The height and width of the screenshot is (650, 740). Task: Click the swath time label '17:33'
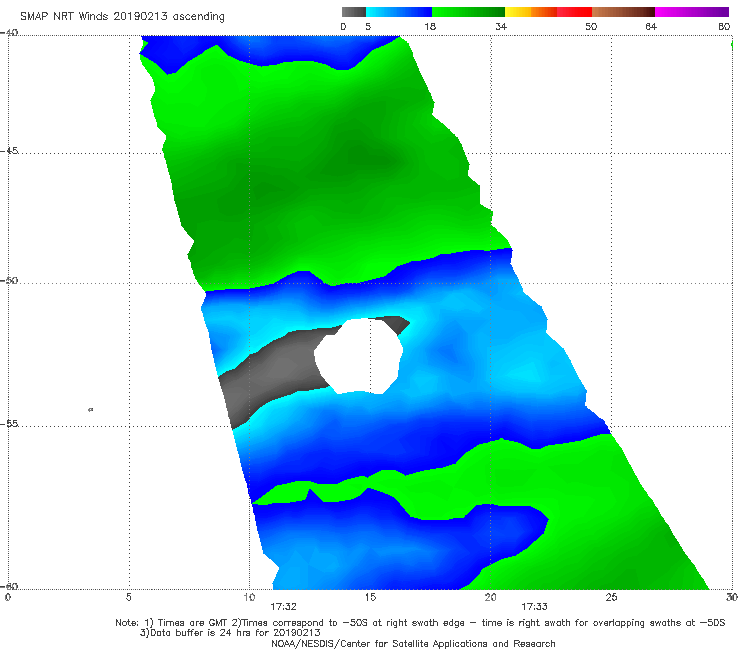(x=534, y=607)
